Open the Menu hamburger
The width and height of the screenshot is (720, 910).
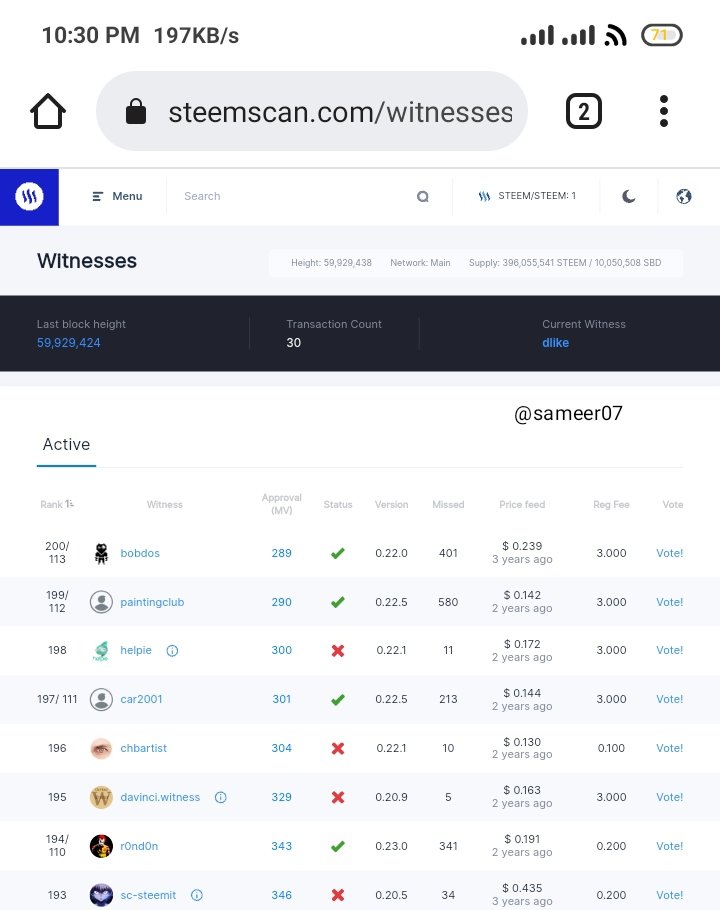click(117, 197)
